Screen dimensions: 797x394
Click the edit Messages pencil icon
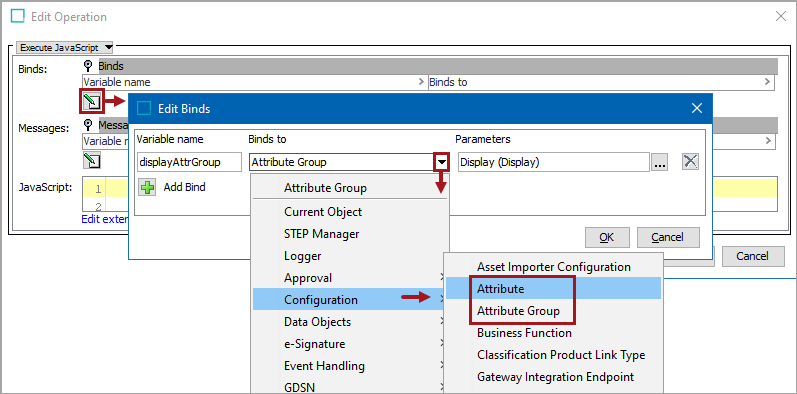pos(91,161)
